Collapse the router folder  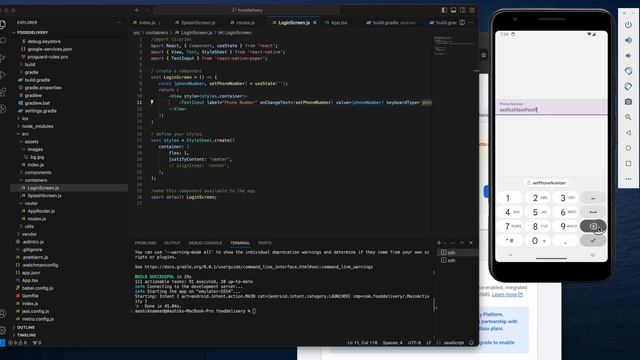coord(31,203)
